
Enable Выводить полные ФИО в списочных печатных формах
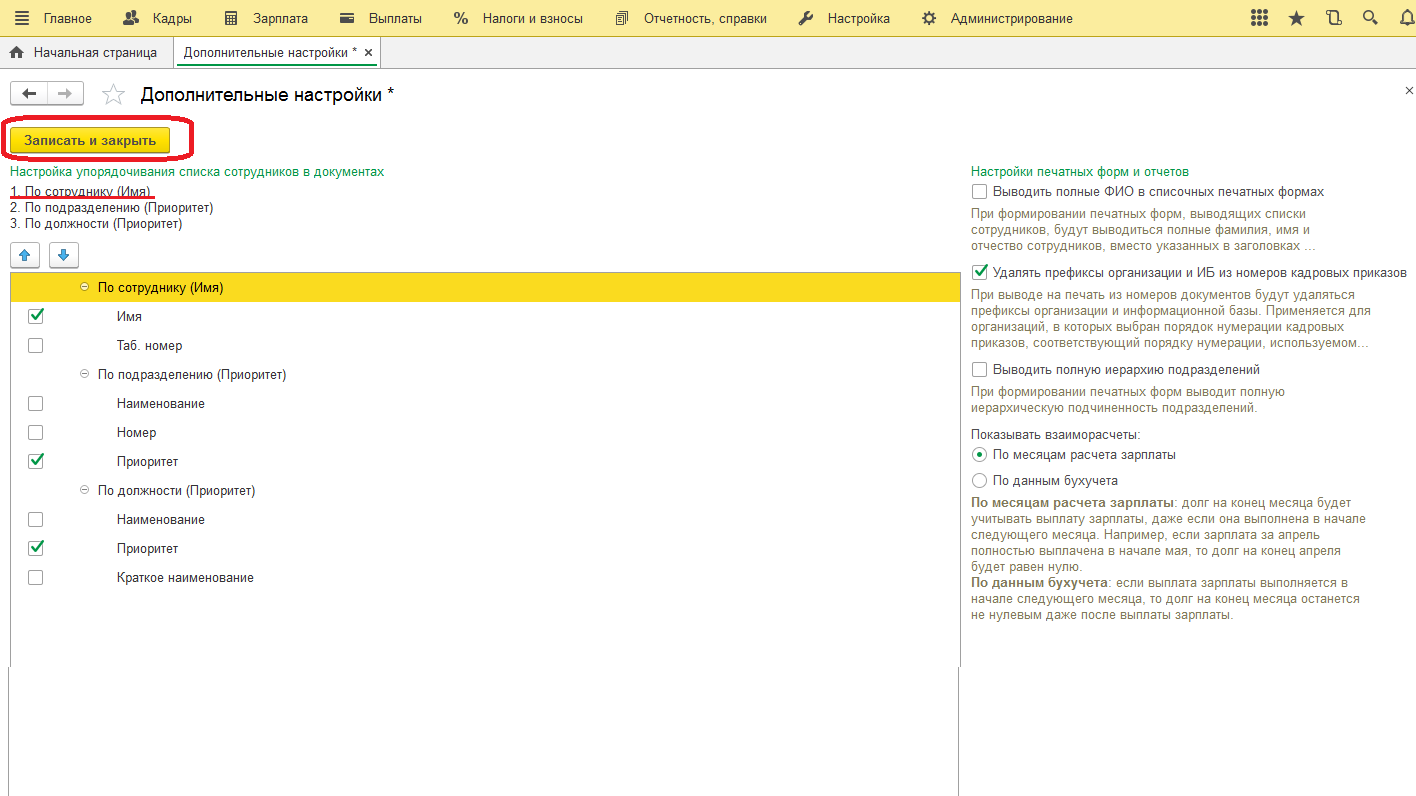click(x=980, y=191)
